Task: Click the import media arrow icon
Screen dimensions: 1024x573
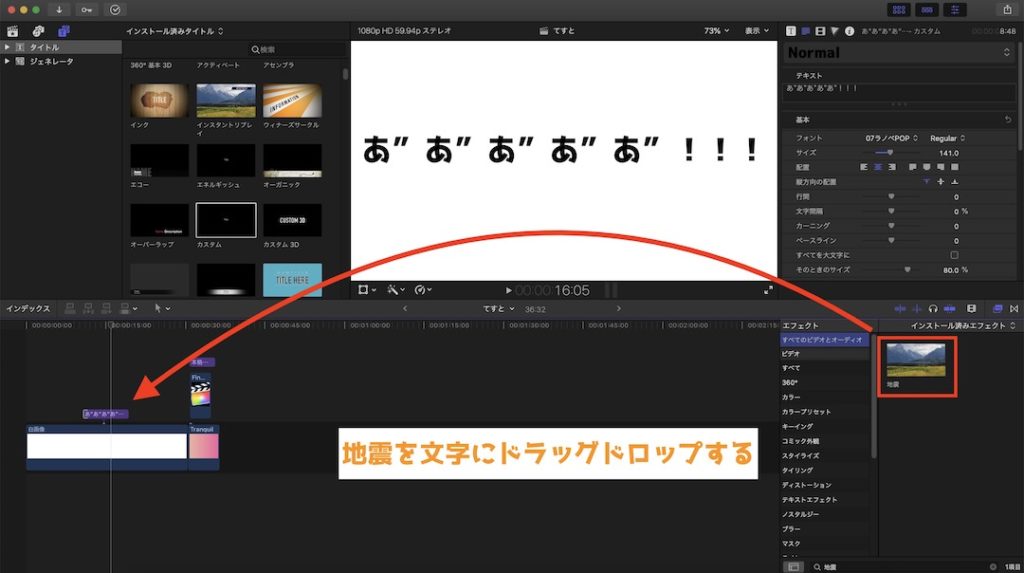Action: point(59,10)
